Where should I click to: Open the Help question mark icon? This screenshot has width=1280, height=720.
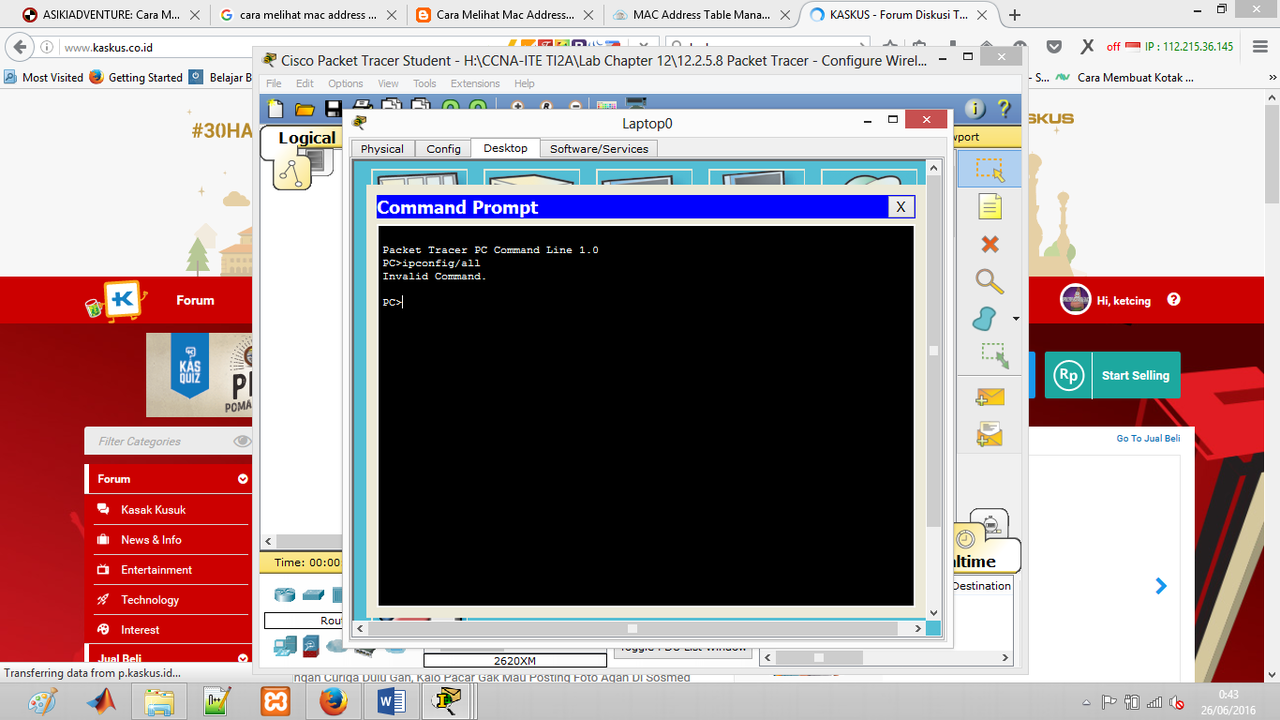pos(1004,109)
